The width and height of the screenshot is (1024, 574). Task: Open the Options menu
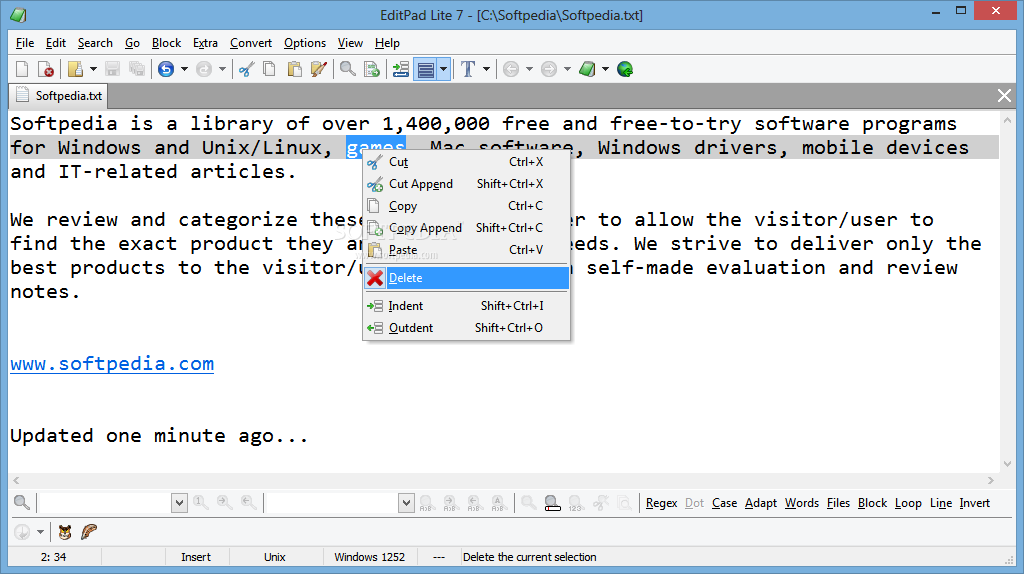click(305, 43)
